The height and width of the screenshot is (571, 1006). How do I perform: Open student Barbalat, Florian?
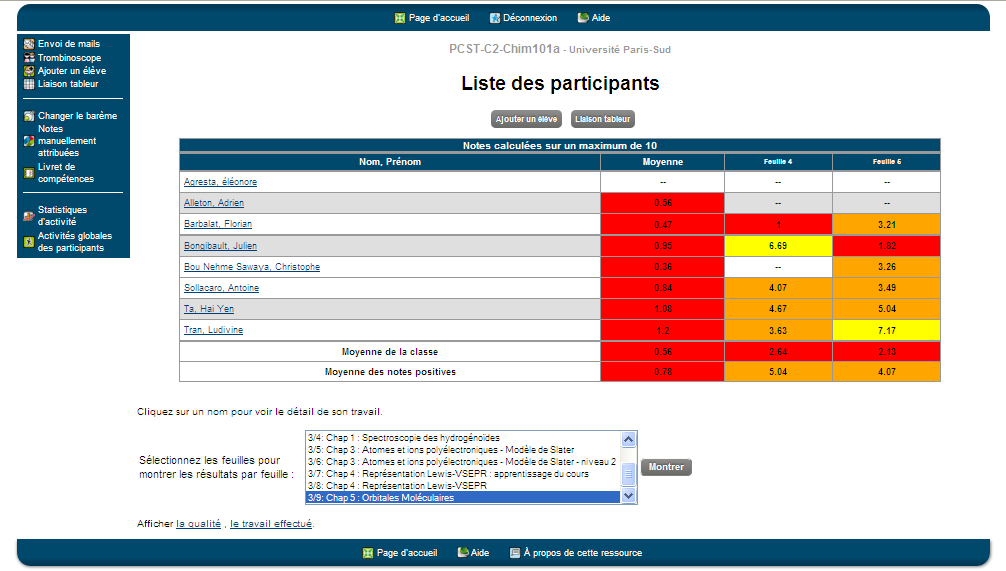point(217,224)
